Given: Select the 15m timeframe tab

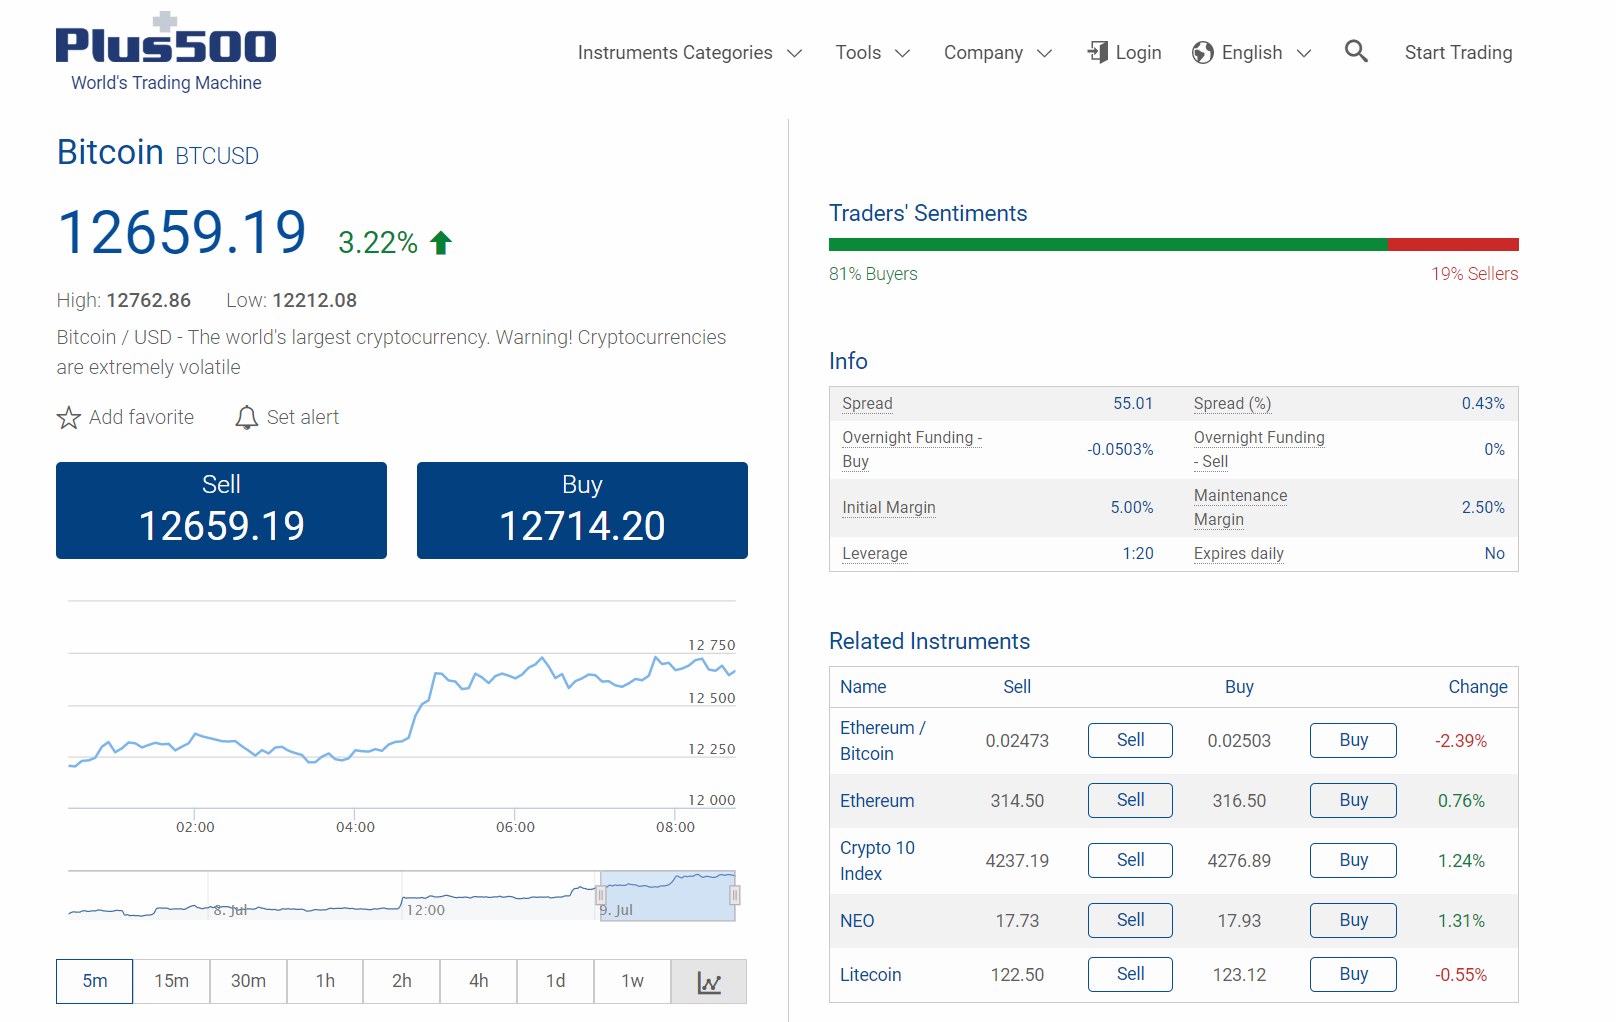Looking at the screenshot, I should click(x=171, y=981).
